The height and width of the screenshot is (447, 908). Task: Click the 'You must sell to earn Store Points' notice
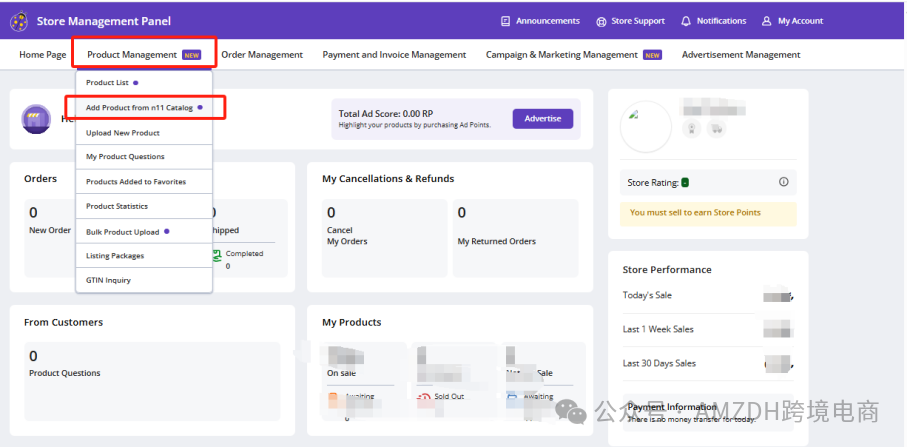click(x=708, y=214)
